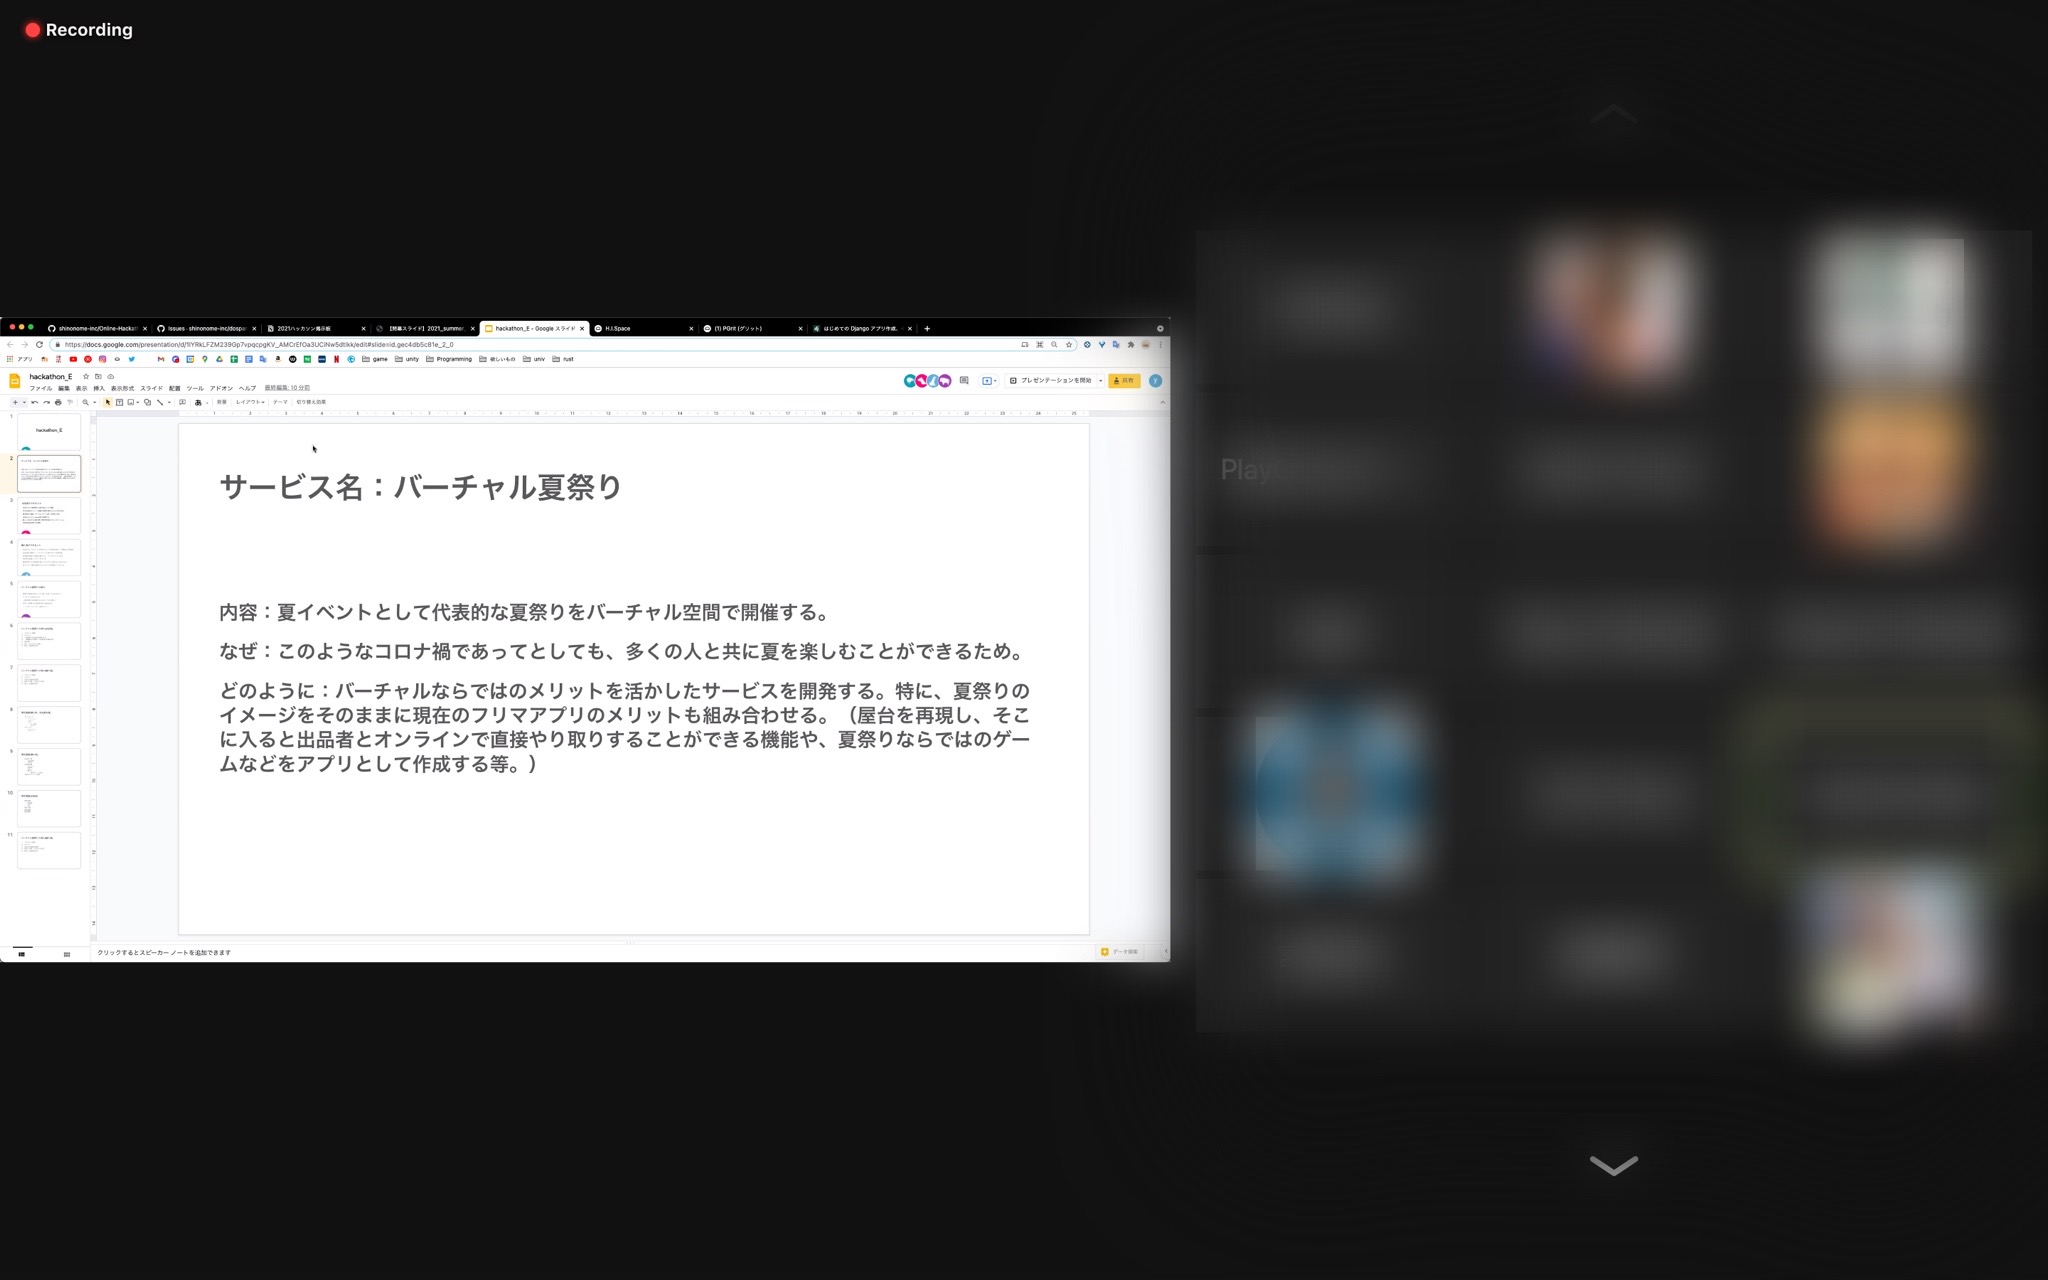Click the Twitter bookmark icon
The image size is (2048, 1280).
coord(131,359)
